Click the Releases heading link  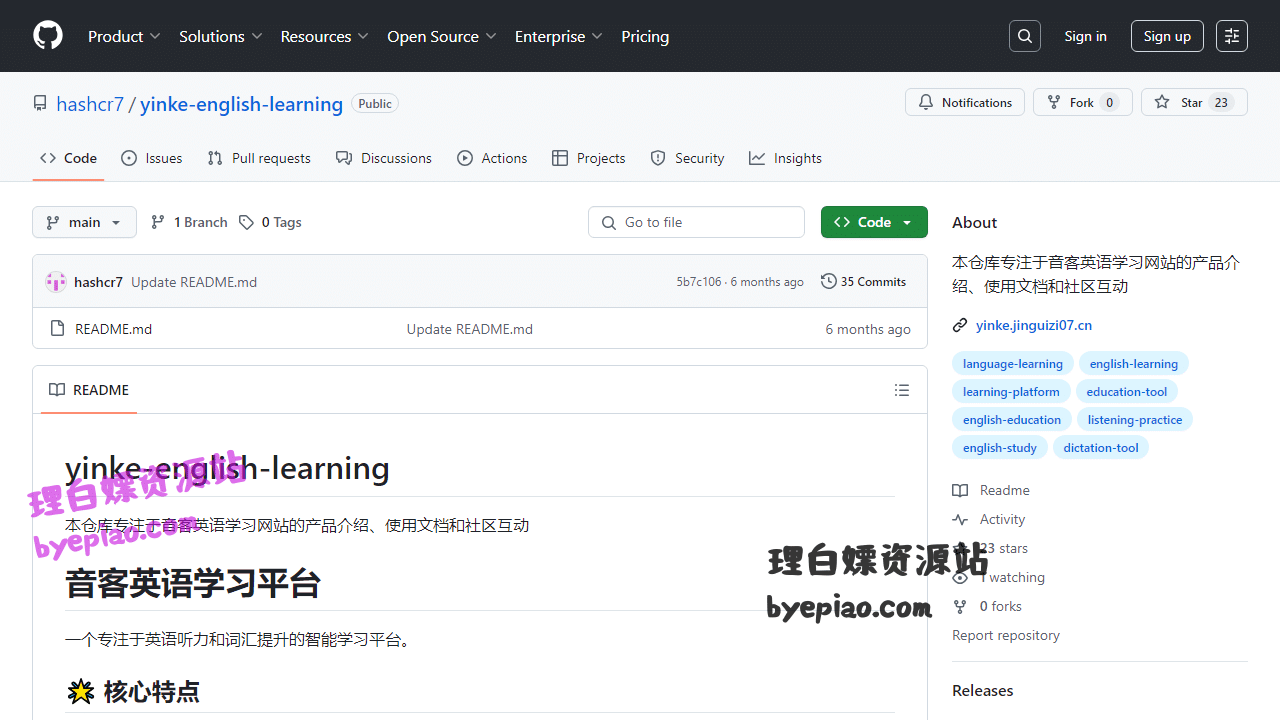983,690
